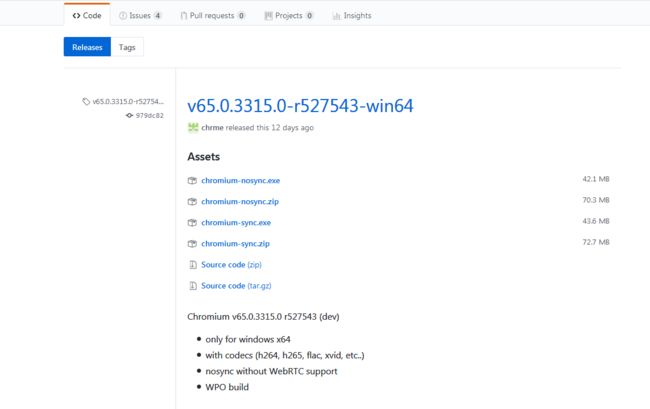Click text 'Chromium v65.0.3315.0 r527543 (dev)'
The image size is (650, 409).
[263, 317]
